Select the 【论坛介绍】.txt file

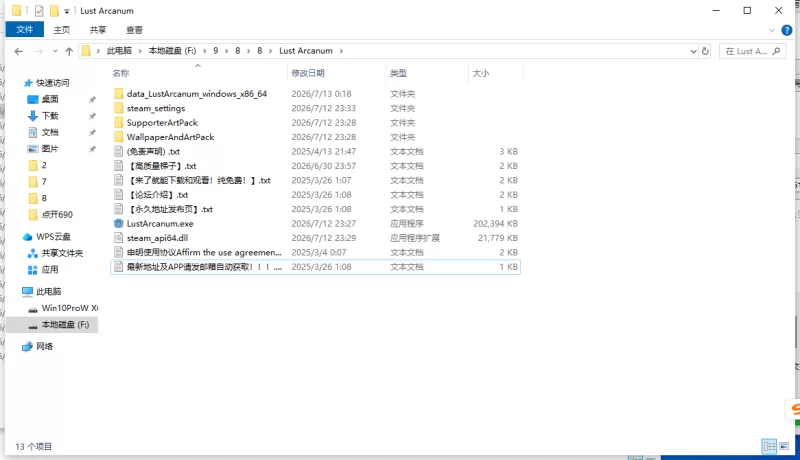point(157,194)
